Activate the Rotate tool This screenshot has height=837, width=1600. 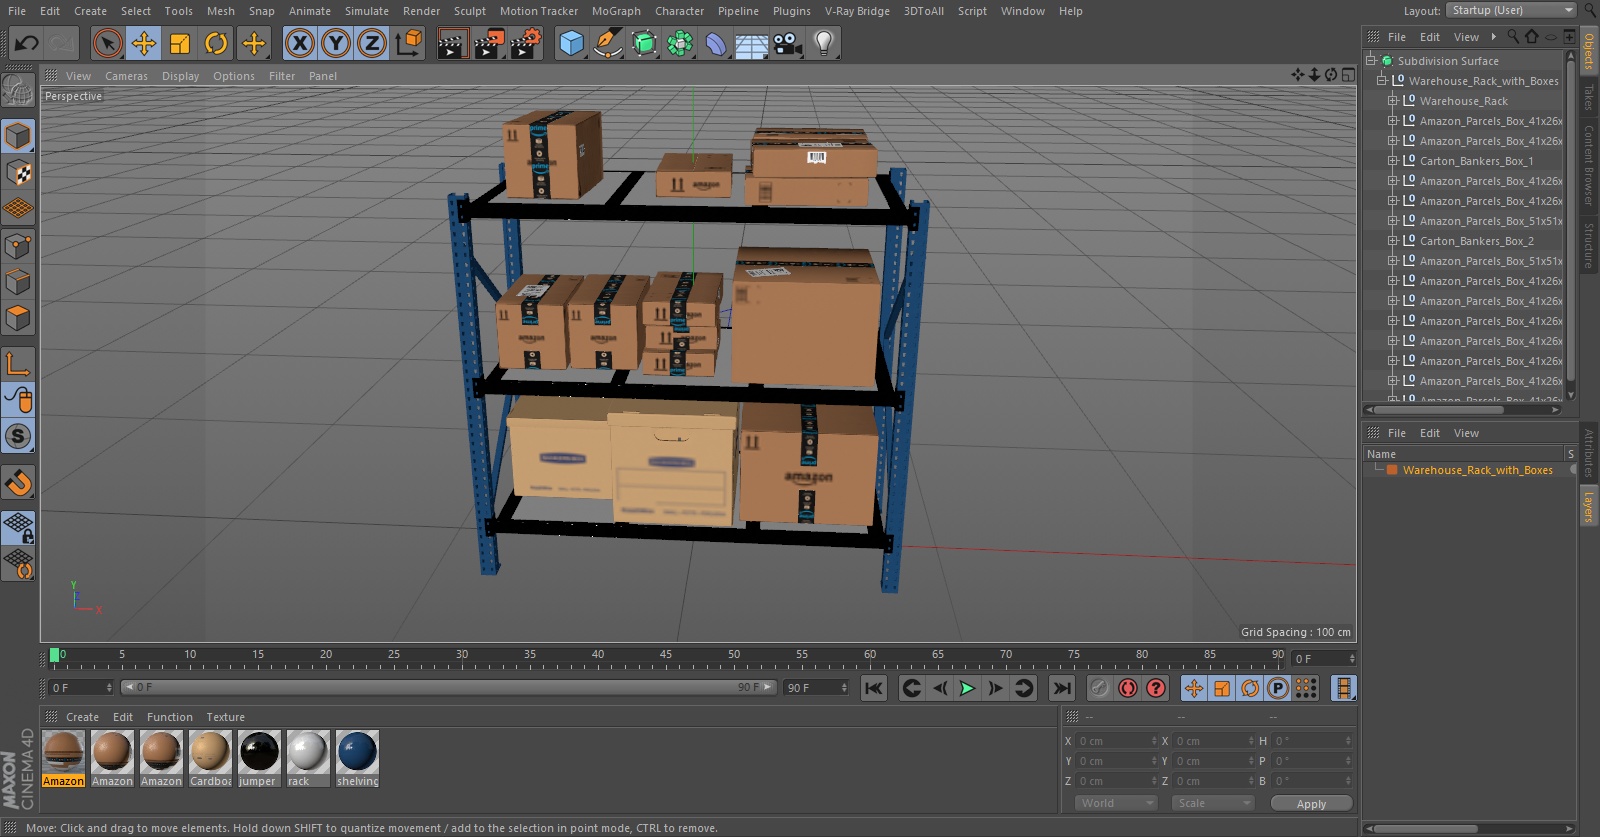tap(216, 43)
